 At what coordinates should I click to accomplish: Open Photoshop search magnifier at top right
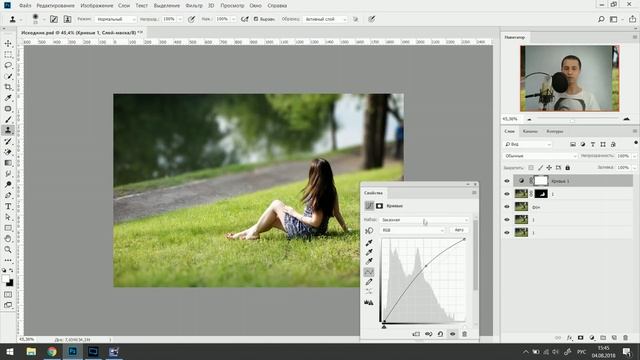click(x=601, y=19)
